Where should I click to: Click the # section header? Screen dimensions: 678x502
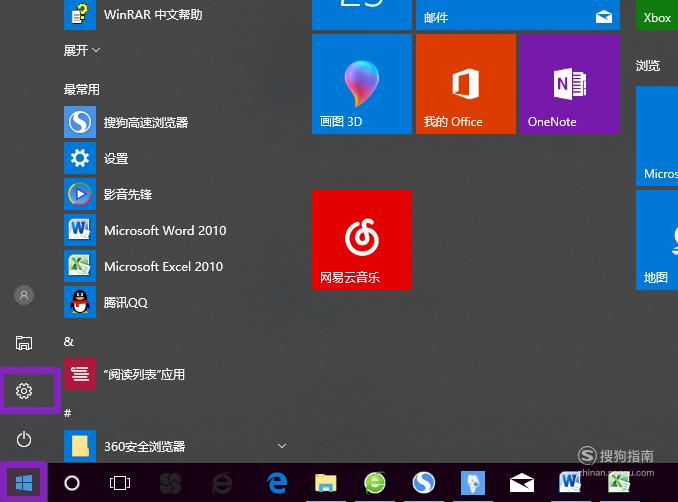pos(67,413)
